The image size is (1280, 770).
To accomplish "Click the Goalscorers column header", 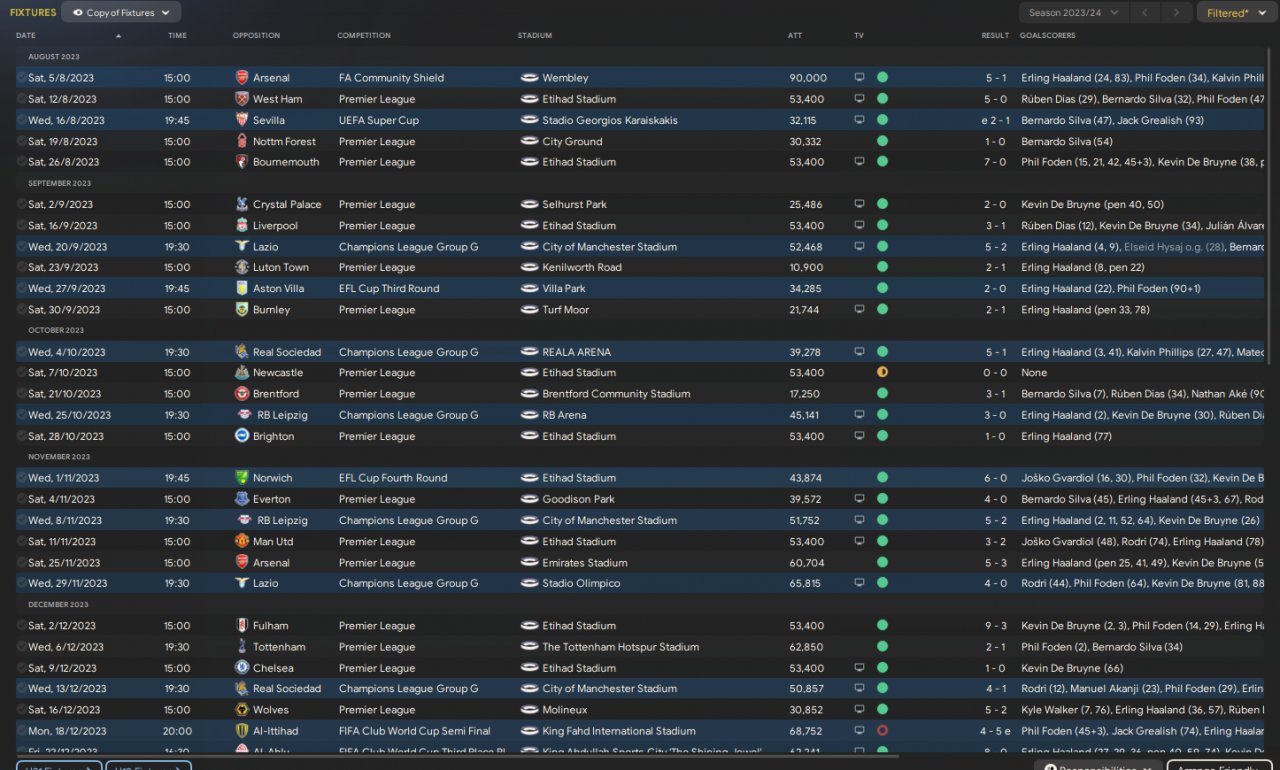I will tap(1048, 36).
